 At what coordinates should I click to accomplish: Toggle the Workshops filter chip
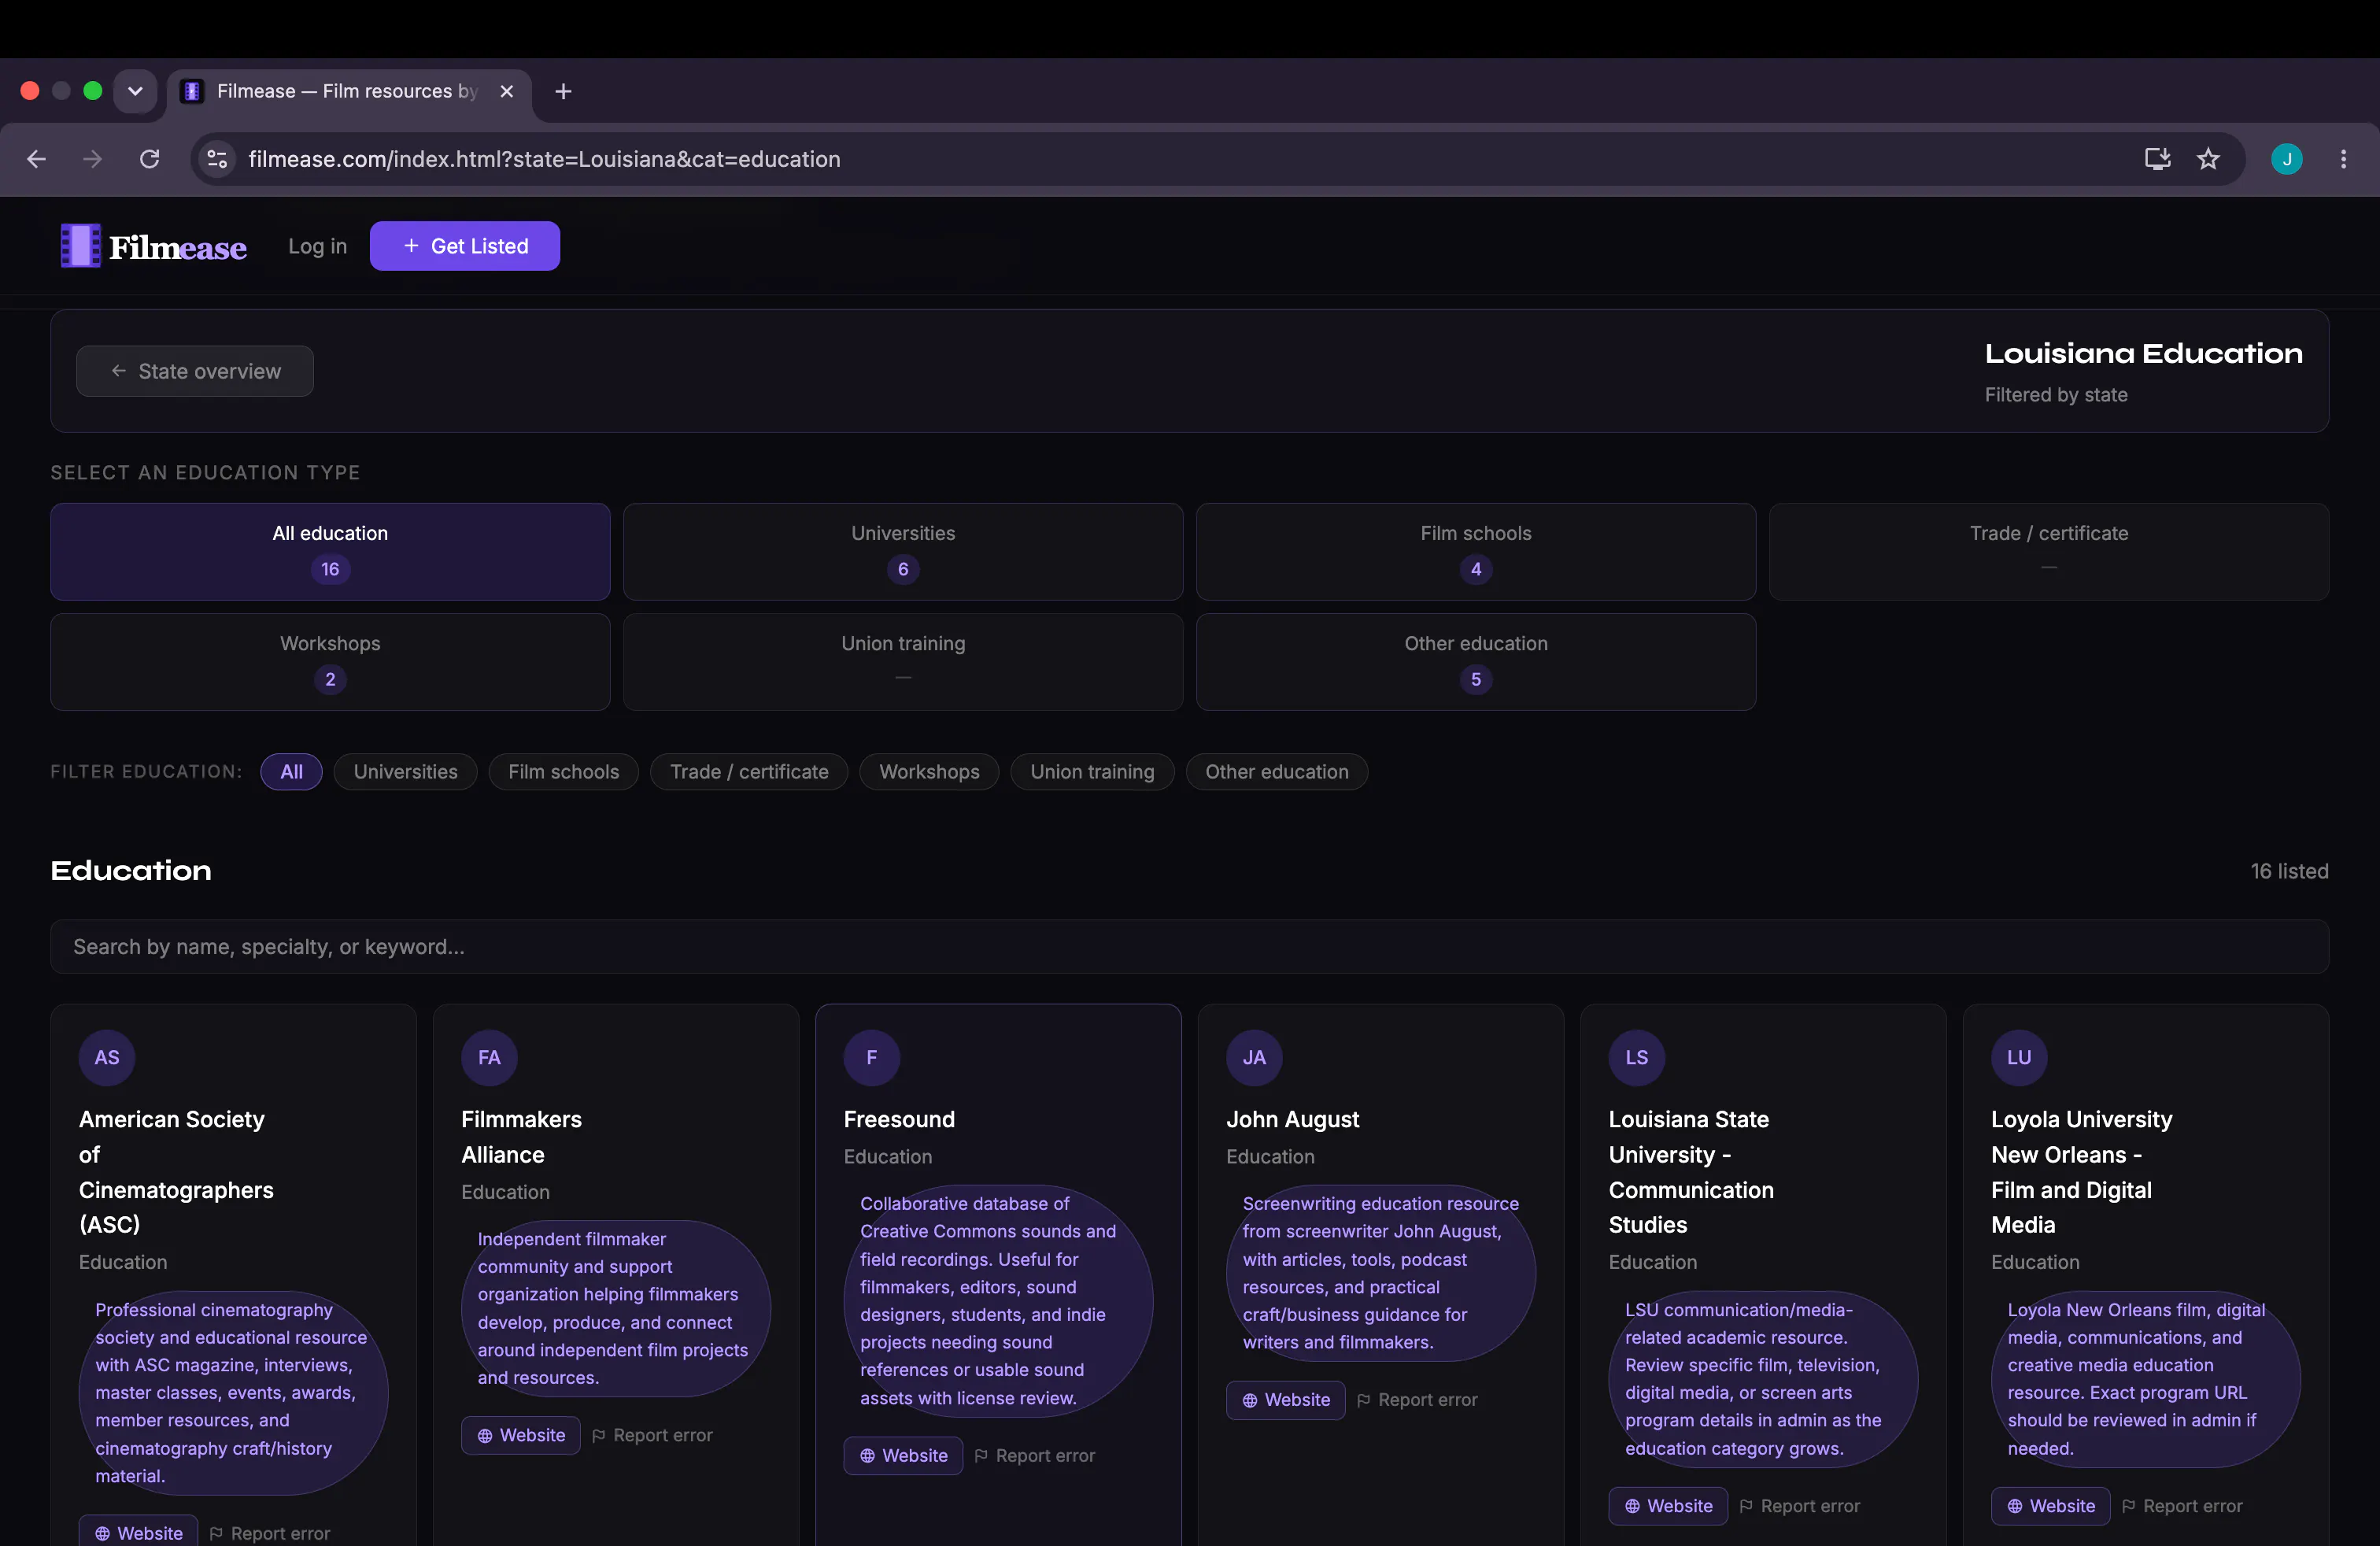(929, 772)
